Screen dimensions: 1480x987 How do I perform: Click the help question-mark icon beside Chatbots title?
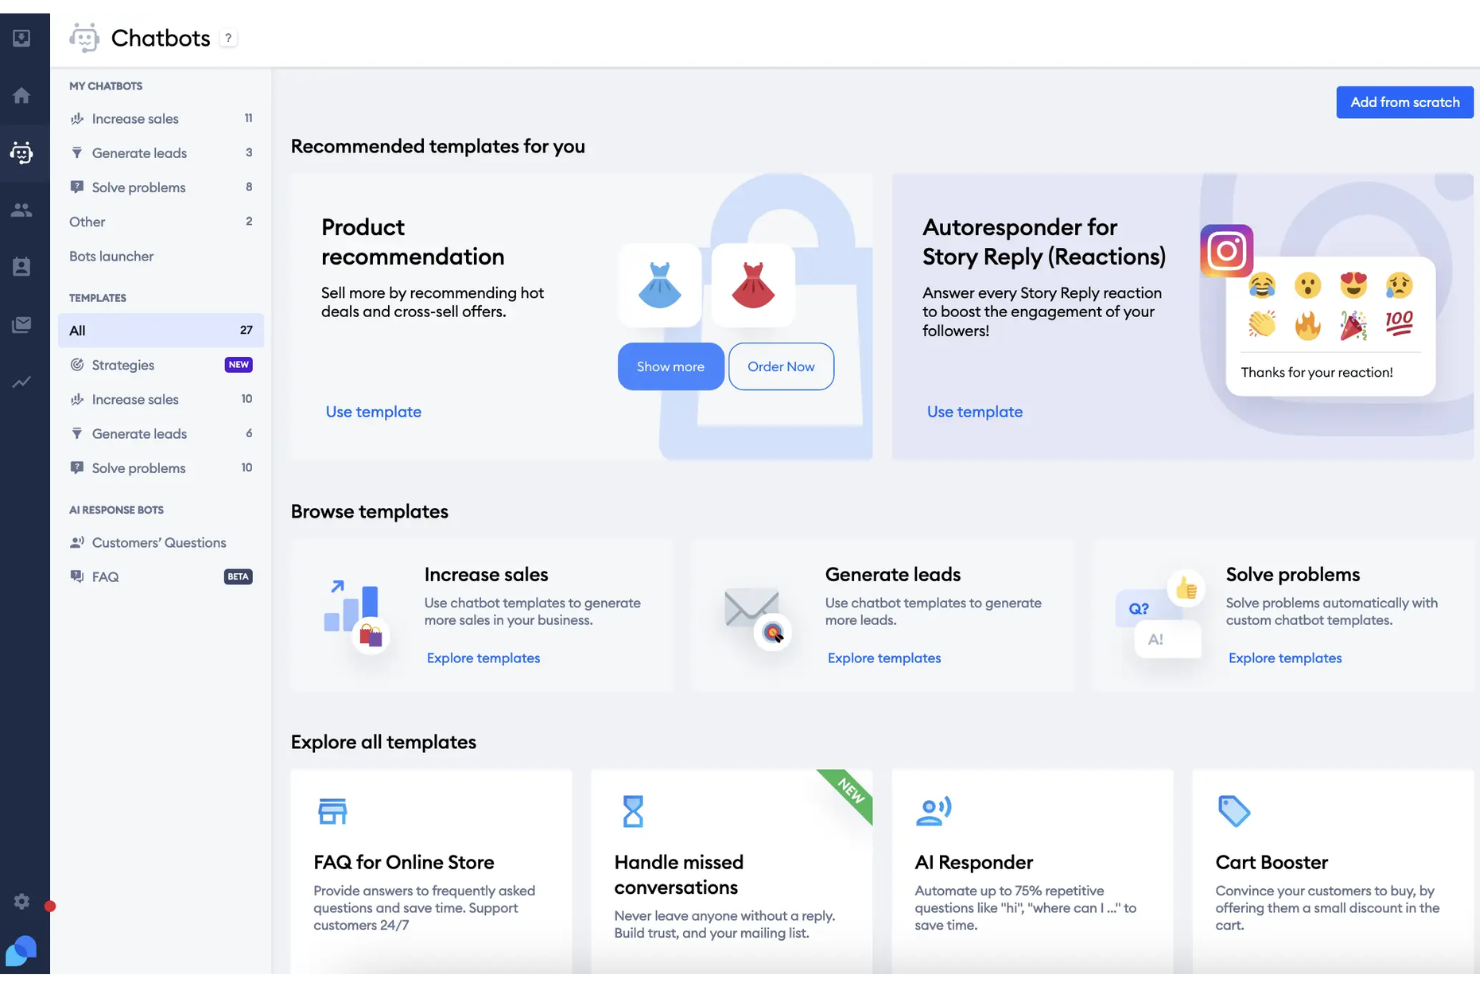(228, 37)
